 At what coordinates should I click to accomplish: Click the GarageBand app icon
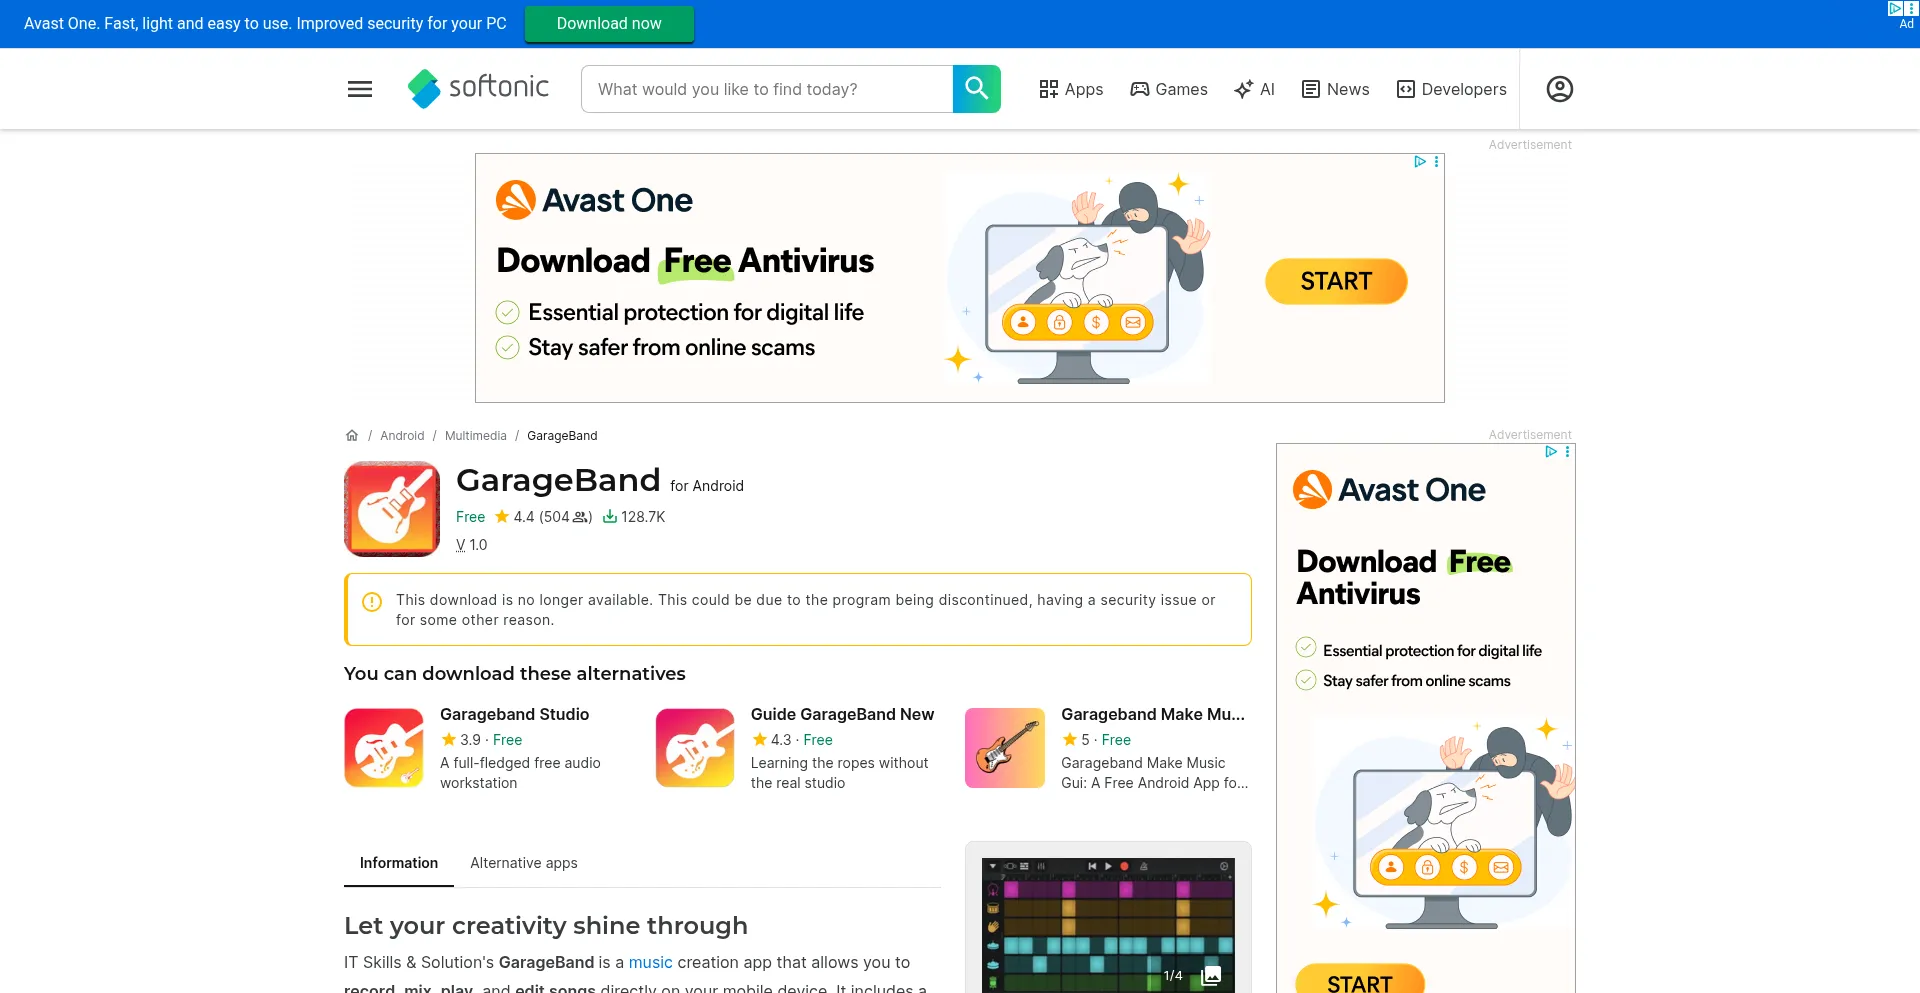point(392,509)
